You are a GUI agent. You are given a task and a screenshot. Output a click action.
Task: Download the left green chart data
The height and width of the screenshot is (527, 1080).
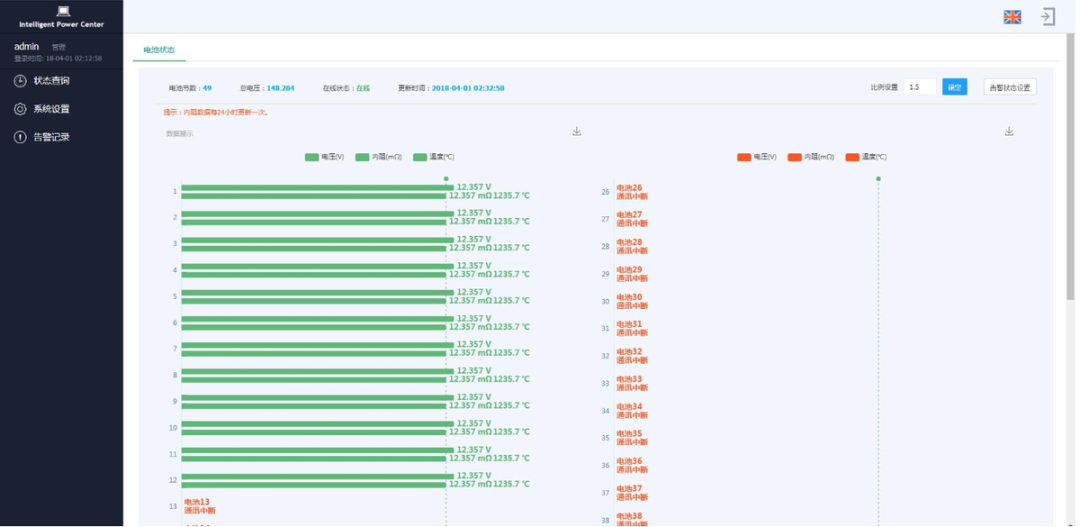point(577,131)
